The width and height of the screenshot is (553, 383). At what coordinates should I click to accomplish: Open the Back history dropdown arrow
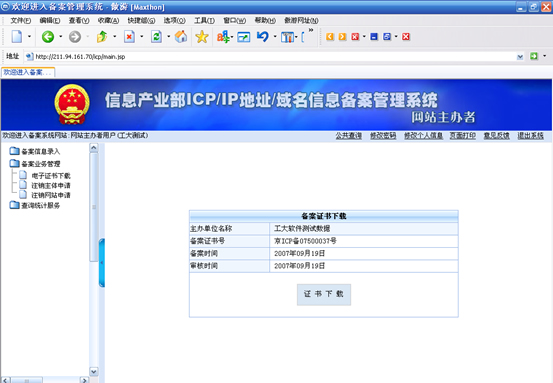[61, 36]
